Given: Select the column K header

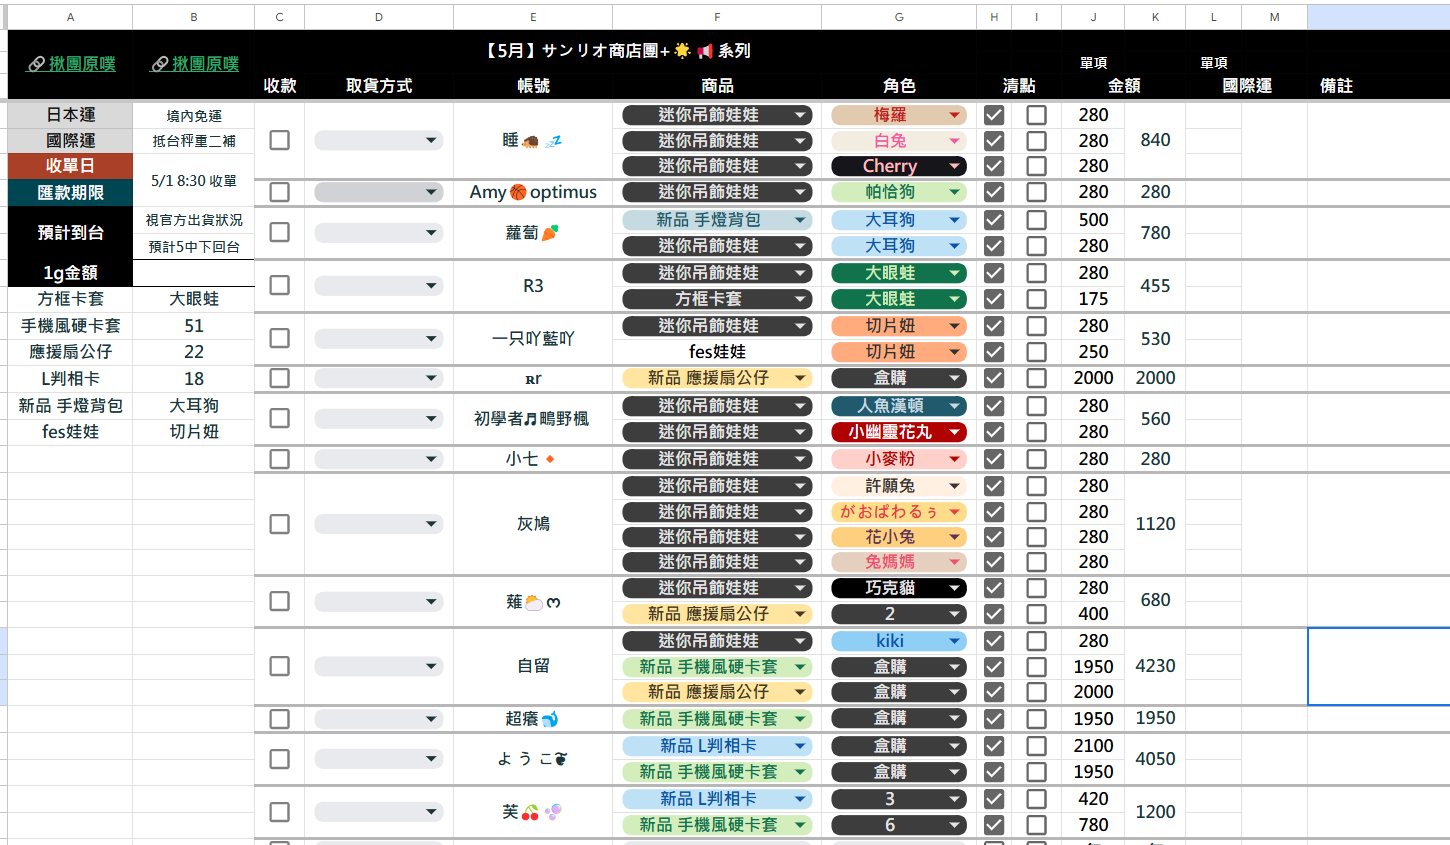Looking at the screenshot, I should point(1155,17).
